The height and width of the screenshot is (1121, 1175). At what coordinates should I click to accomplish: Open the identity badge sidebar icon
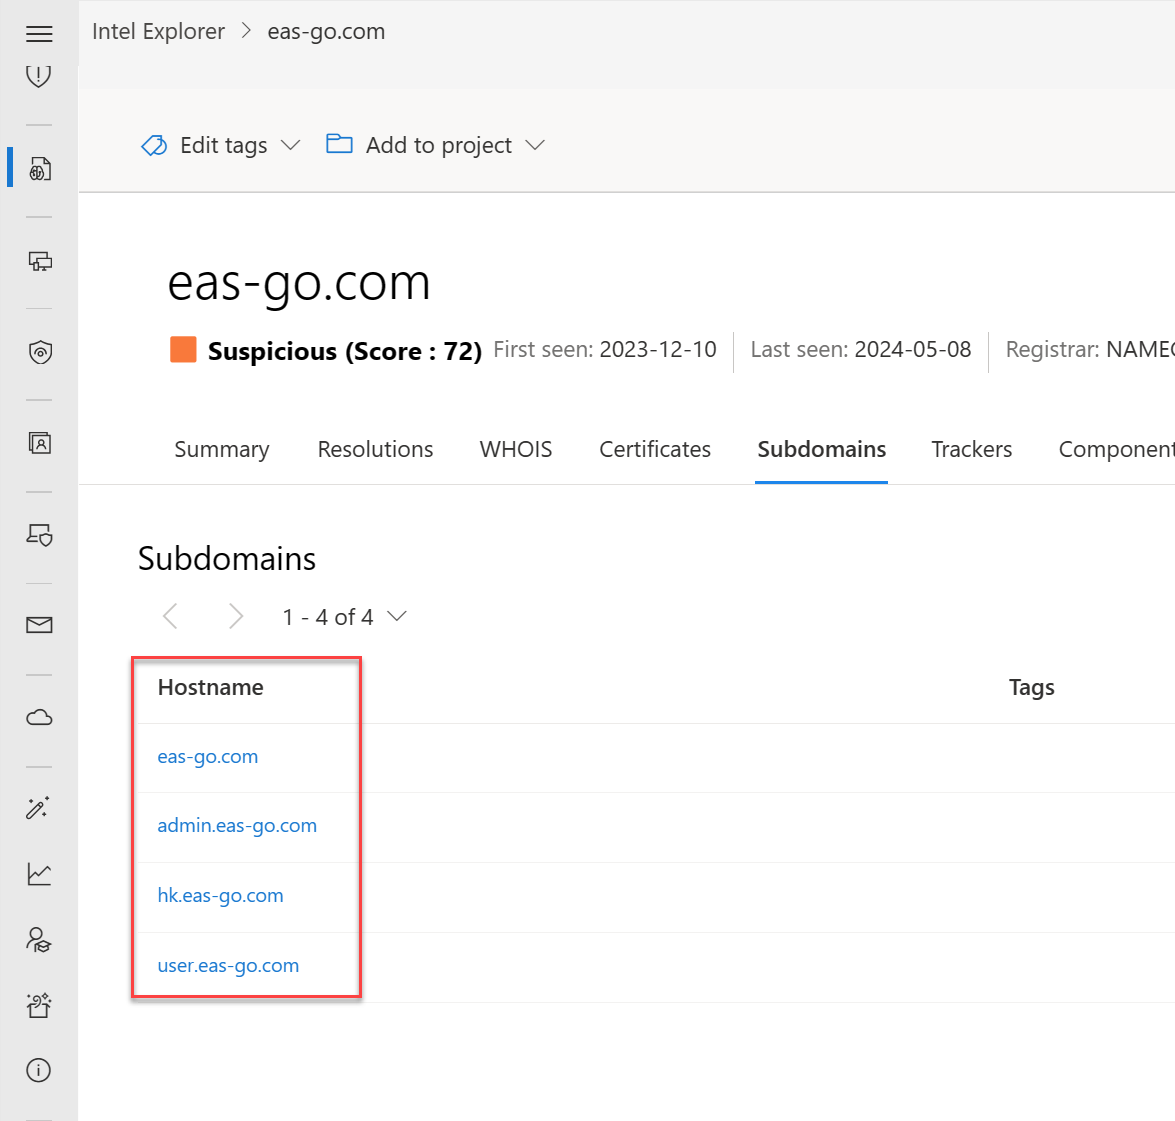tap(40, 444)
